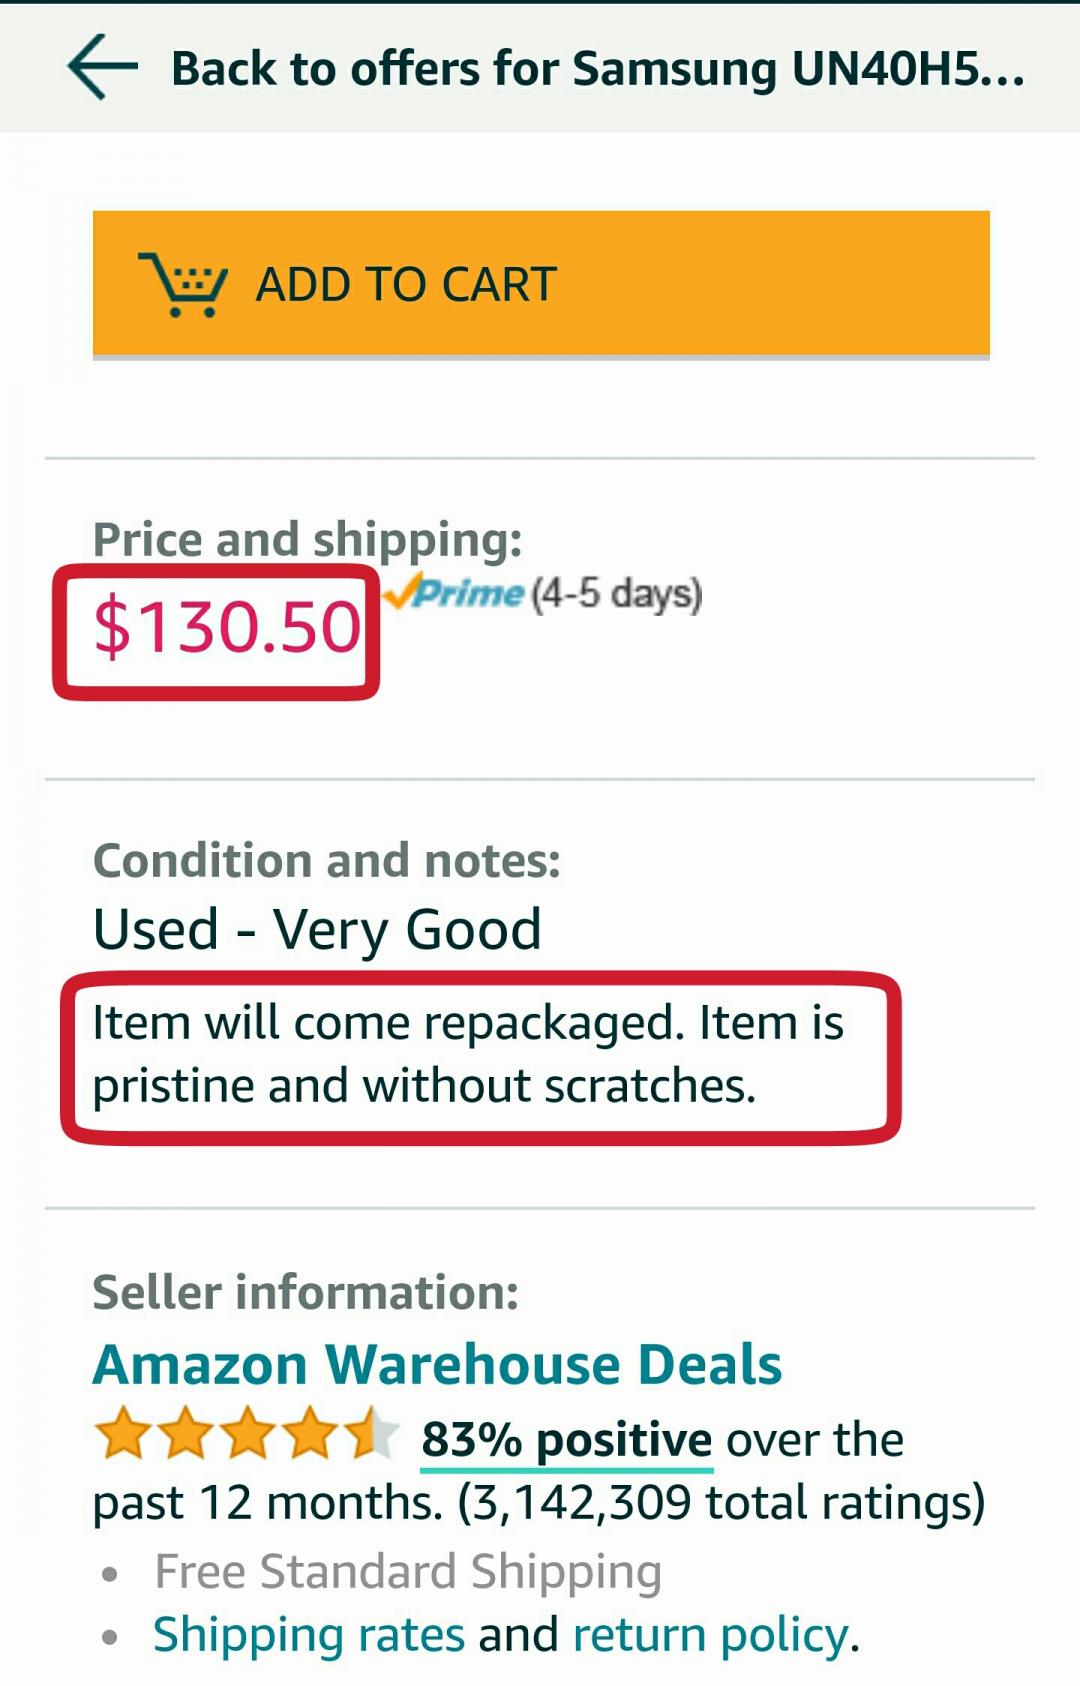View the return policy link
The width and height of the screenshot is (1080, 1686).
[x=710, y=1635]
